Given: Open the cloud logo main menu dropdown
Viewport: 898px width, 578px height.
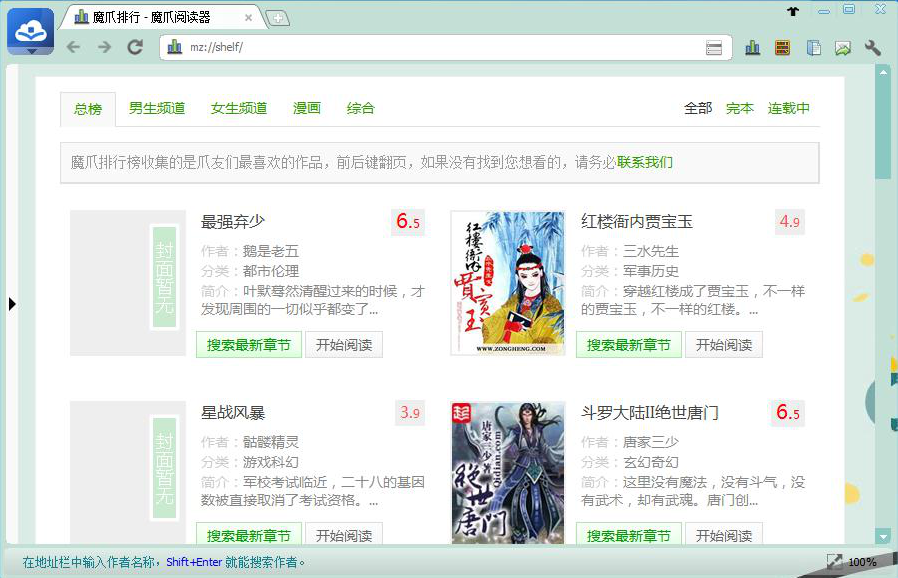Looking at the screenshot, I should click(x=31, y=33).
